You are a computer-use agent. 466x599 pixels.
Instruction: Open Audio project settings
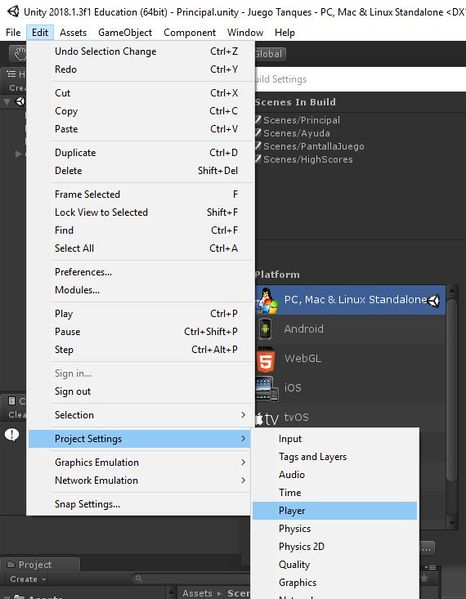click(x=335, y=474)
